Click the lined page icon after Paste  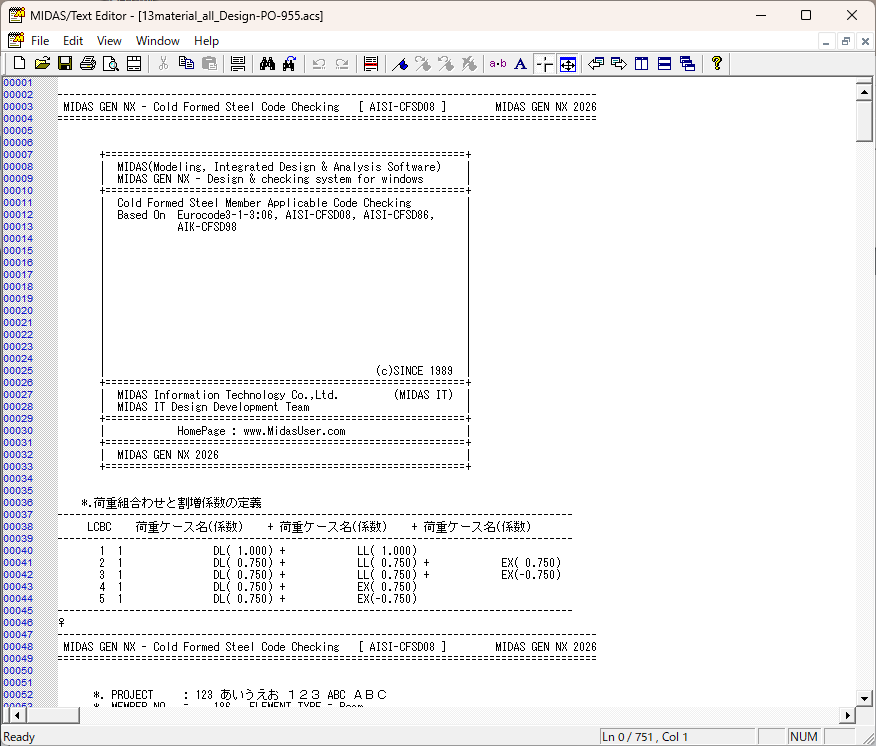click(x=238, y=64)
